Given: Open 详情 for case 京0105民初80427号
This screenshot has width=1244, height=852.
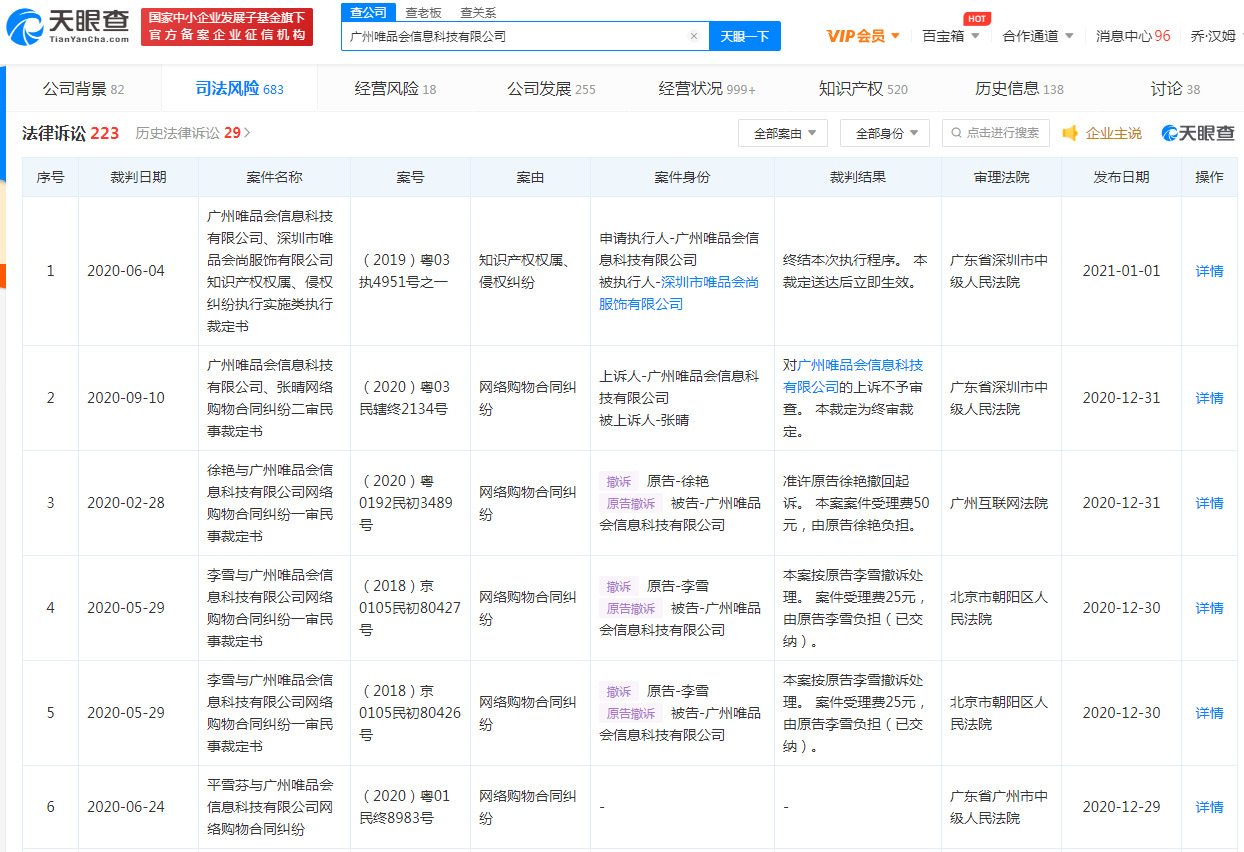Looking at the screenshot, I should tap(1209, 608).
